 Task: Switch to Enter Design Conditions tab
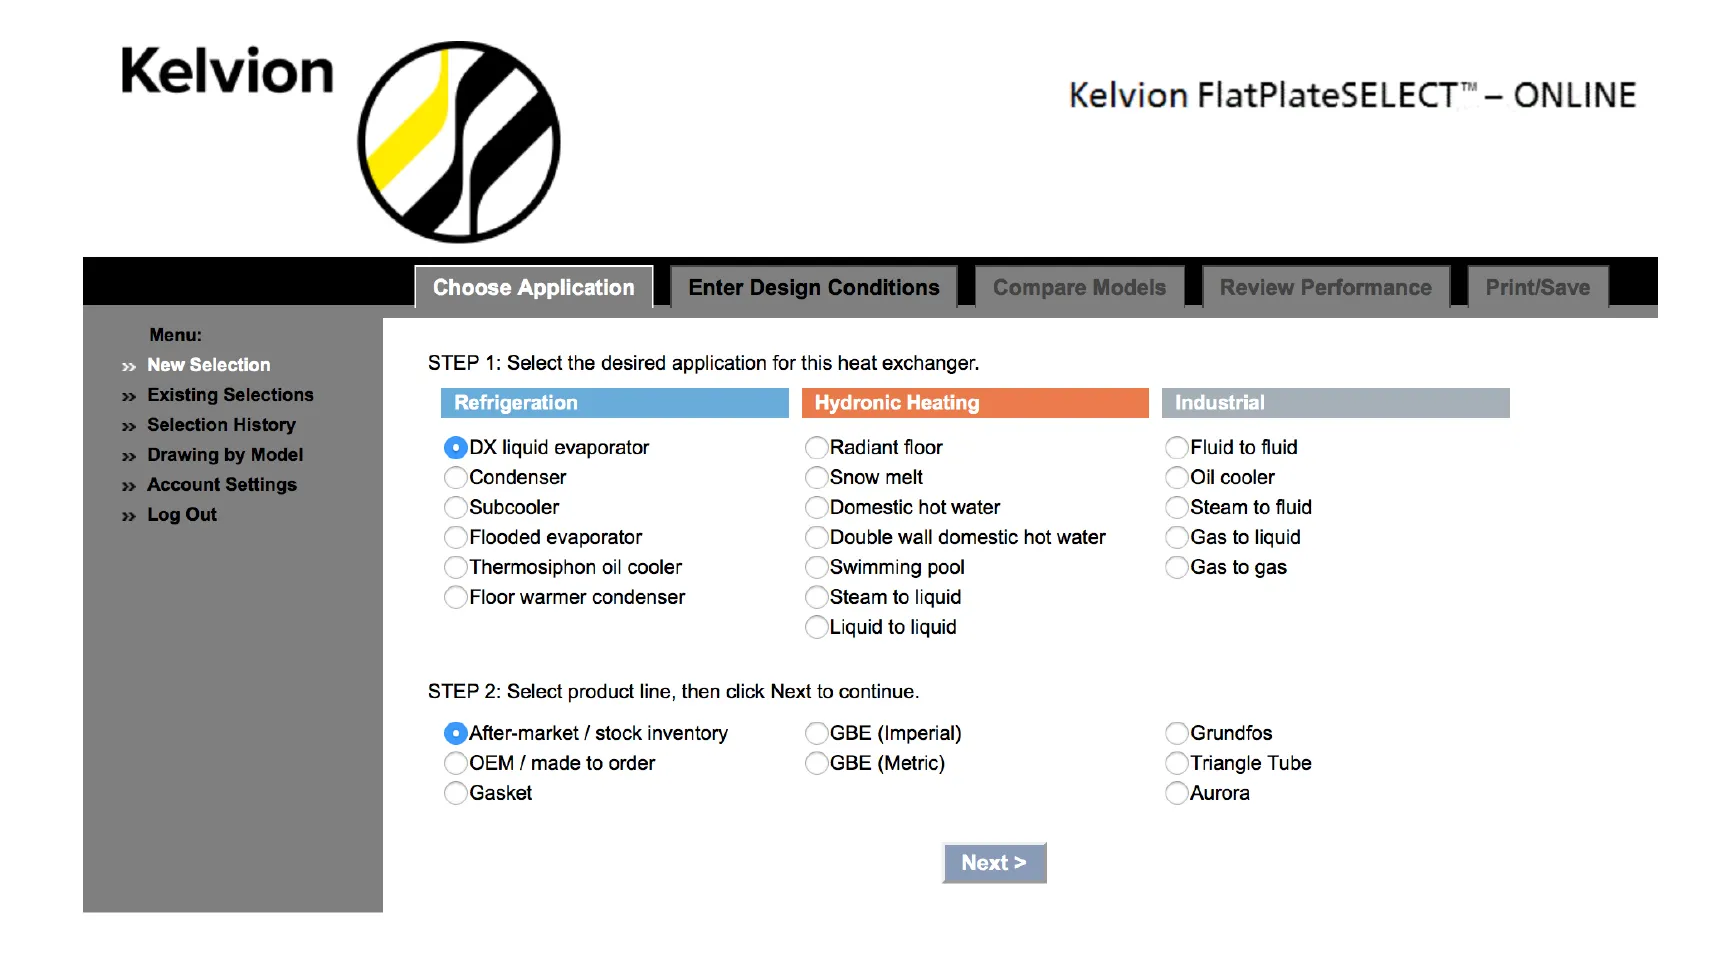point(814,287)
